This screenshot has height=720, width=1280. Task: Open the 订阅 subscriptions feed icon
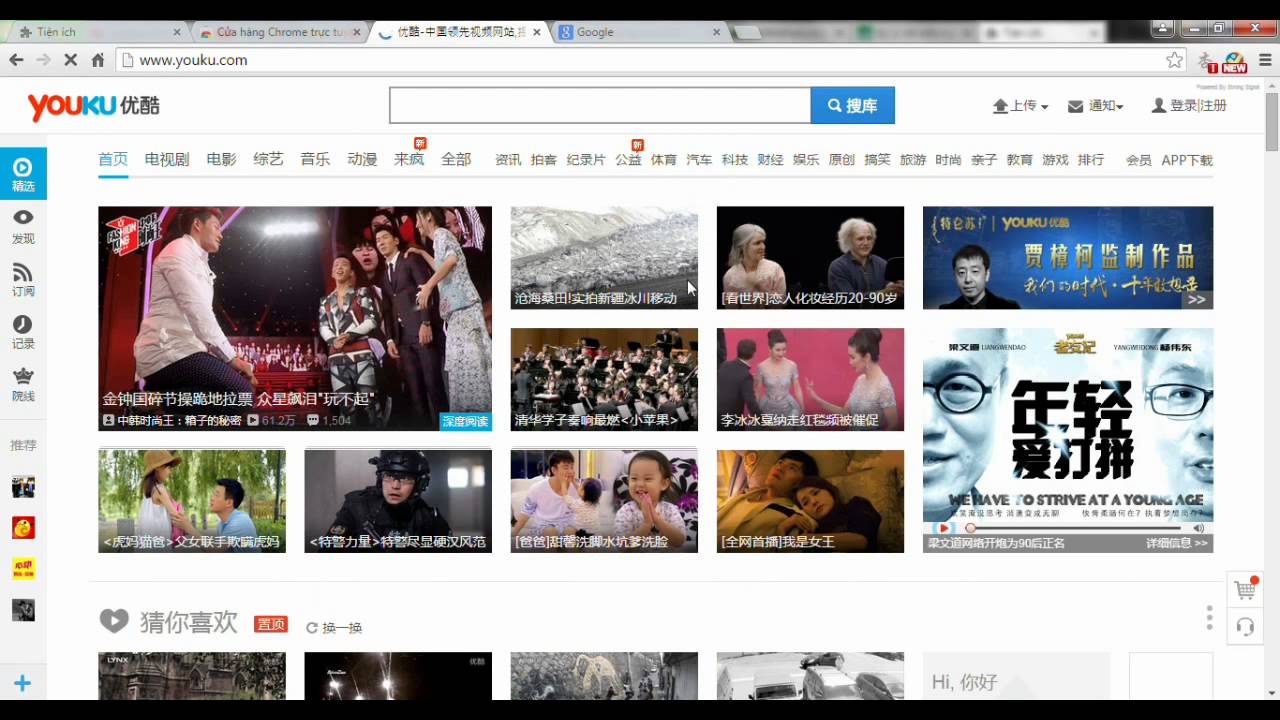(x=22, y=278)
